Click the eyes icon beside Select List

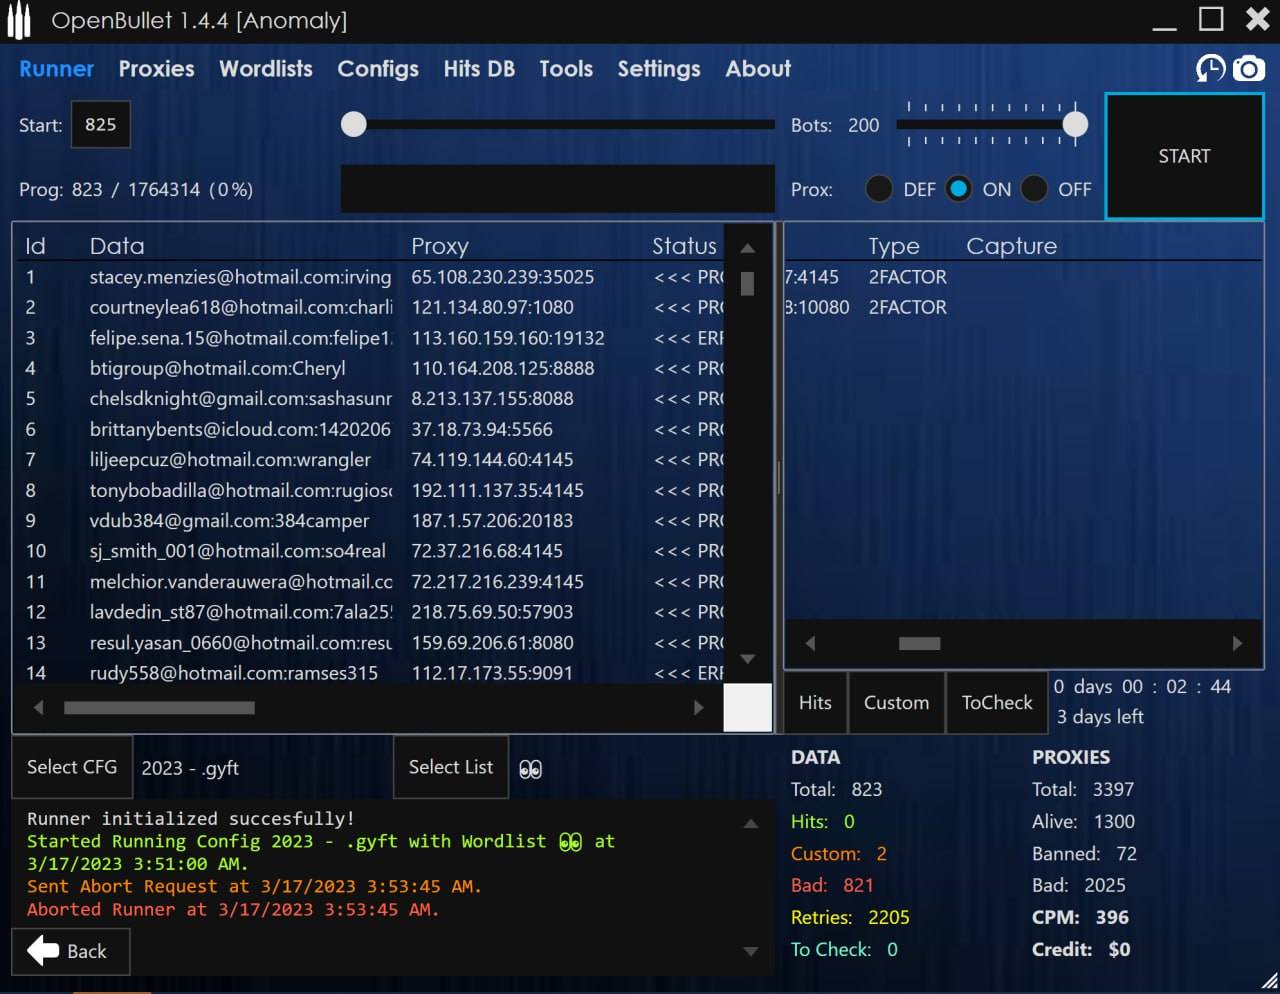[x=531, y=768]
